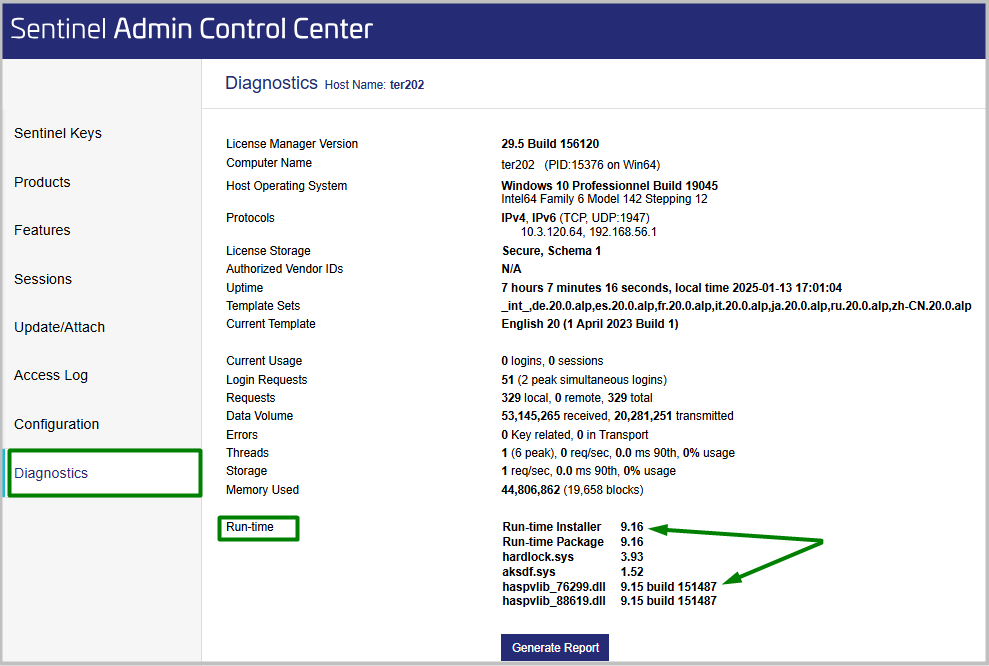Viewport: 989px width, 666px height.
Task: Select the N/A vendor IDs value
Action: (x=512, y=269)
